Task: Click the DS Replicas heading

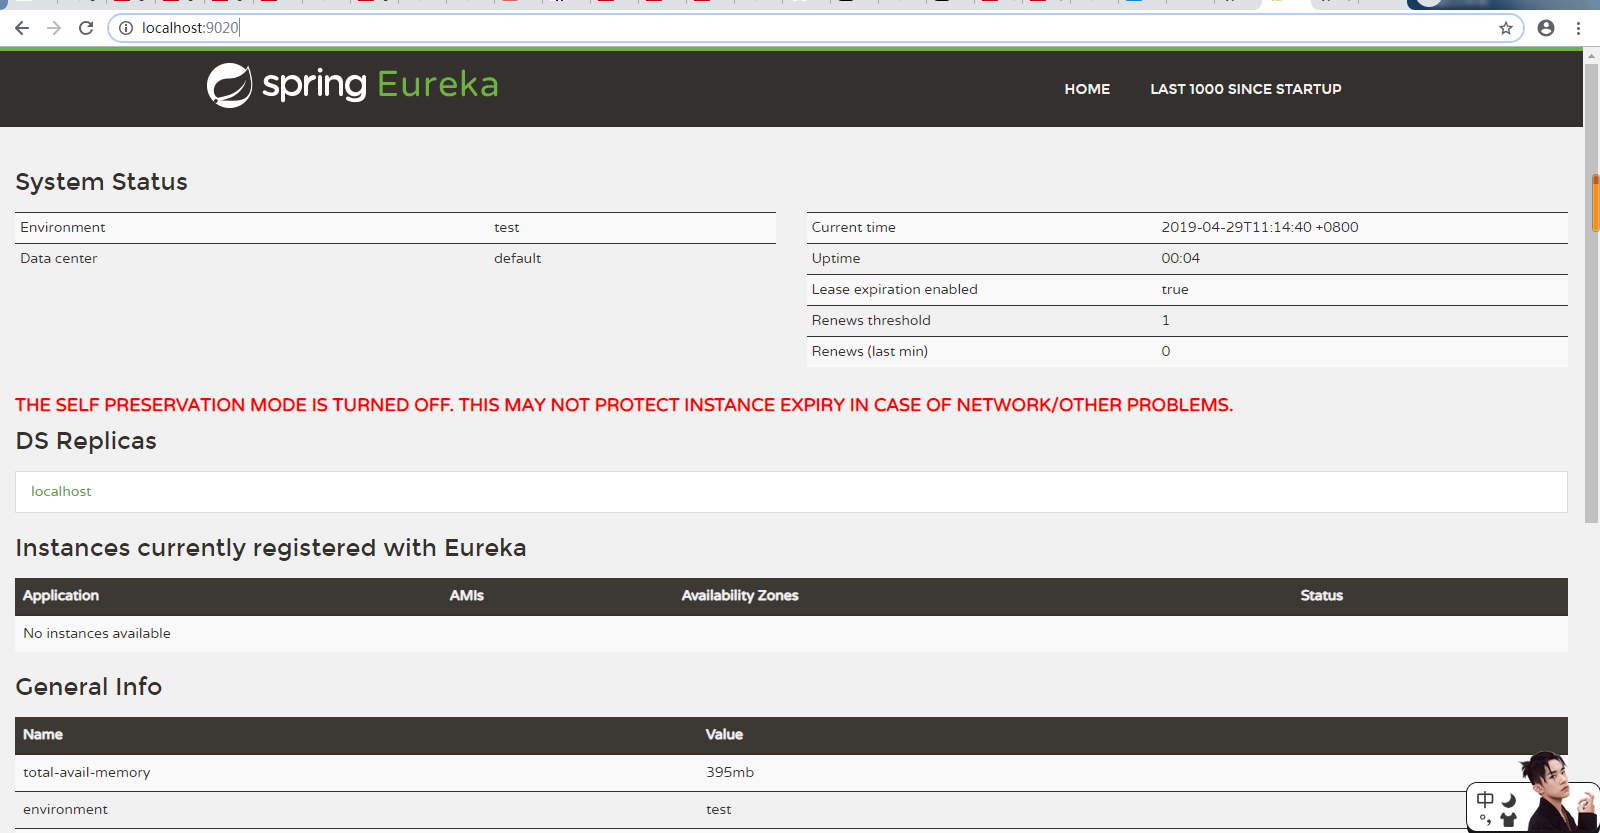Action: 86,441
